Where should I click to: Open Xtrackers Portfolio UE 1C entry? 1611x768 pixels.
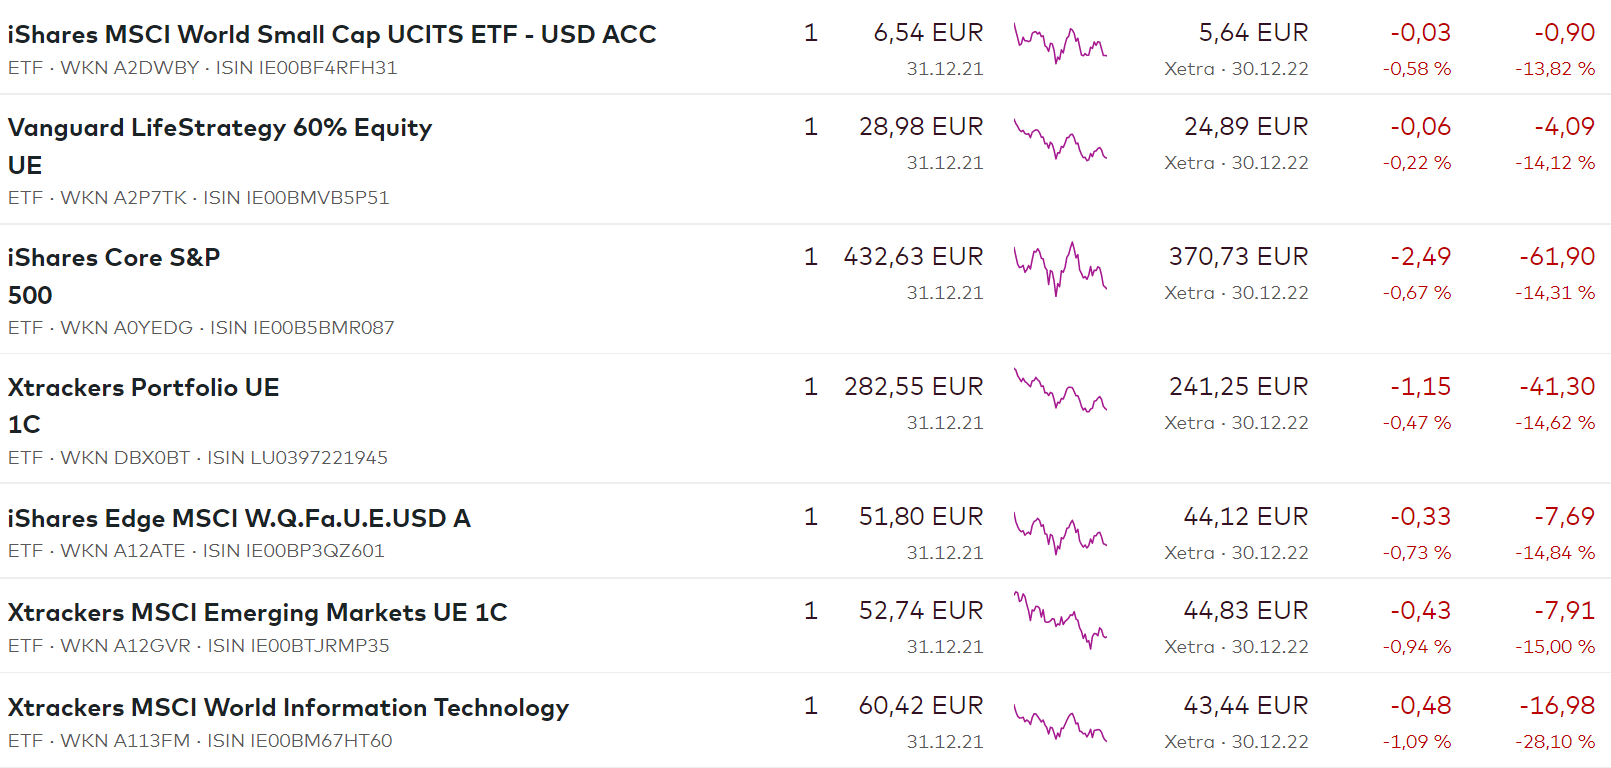click(x=143, y=388)
